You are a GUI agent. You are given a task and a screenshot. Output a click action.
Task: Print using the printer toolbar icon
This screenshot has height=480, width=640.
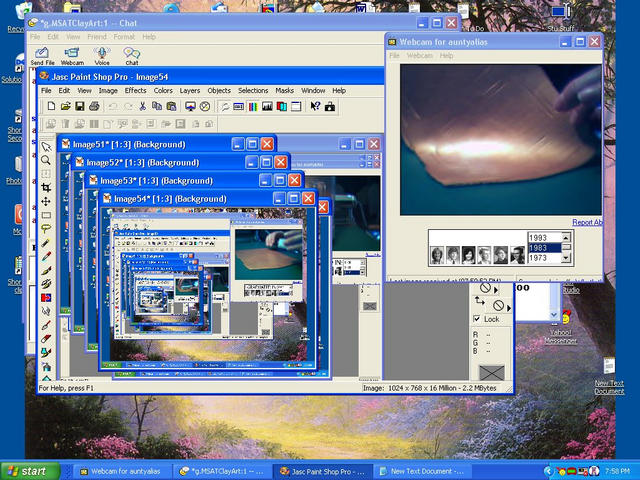pos(94,107)
